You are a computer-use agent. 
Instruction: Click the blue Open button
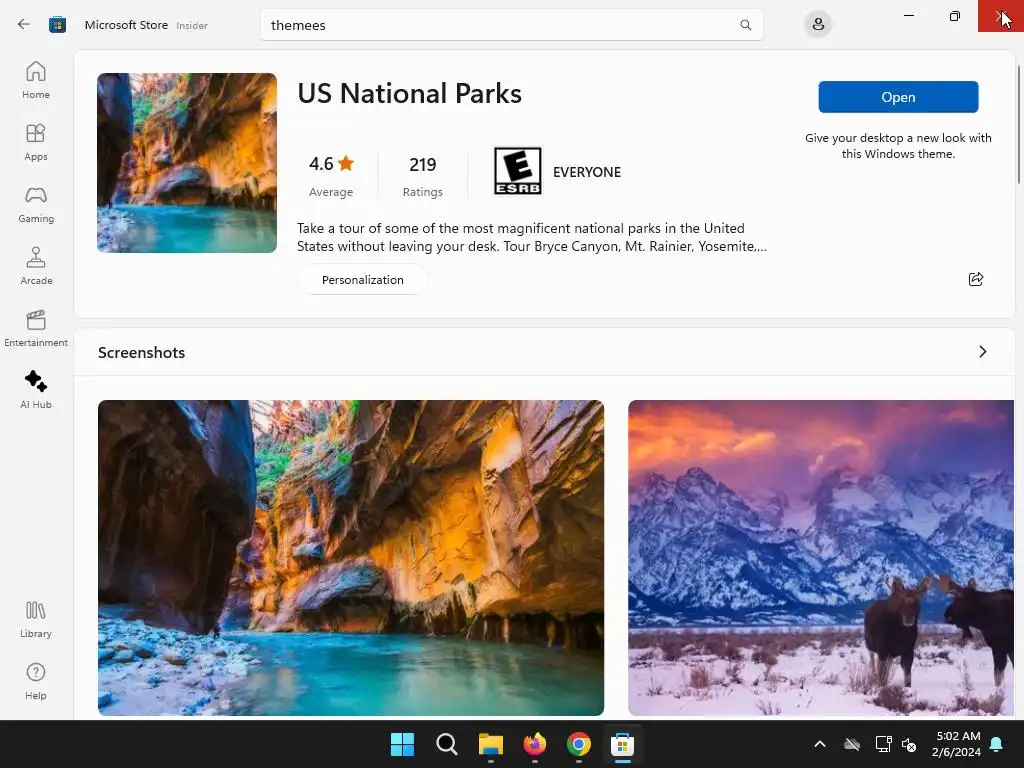898,97
